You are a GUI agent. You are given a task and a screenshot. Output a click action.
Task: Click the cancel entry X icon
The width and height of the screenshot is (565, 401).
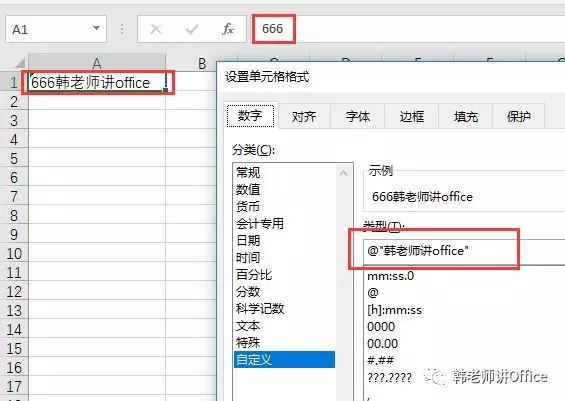coord(156,29)
